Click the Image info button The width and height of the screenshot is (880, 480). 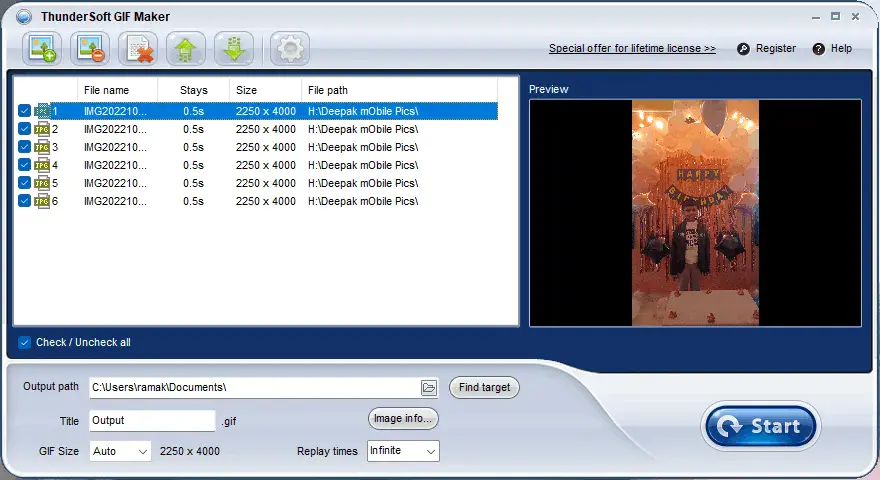click(x=403, y=418)
